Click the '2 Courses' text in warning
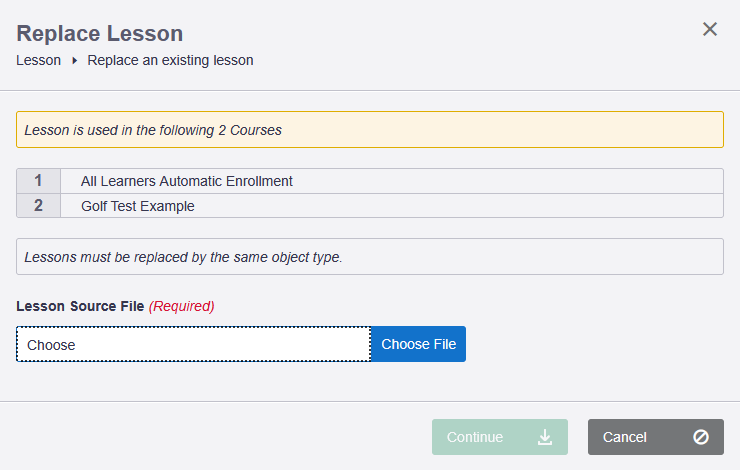This screenshot has height=470, width=740. [x=250, y=130]
